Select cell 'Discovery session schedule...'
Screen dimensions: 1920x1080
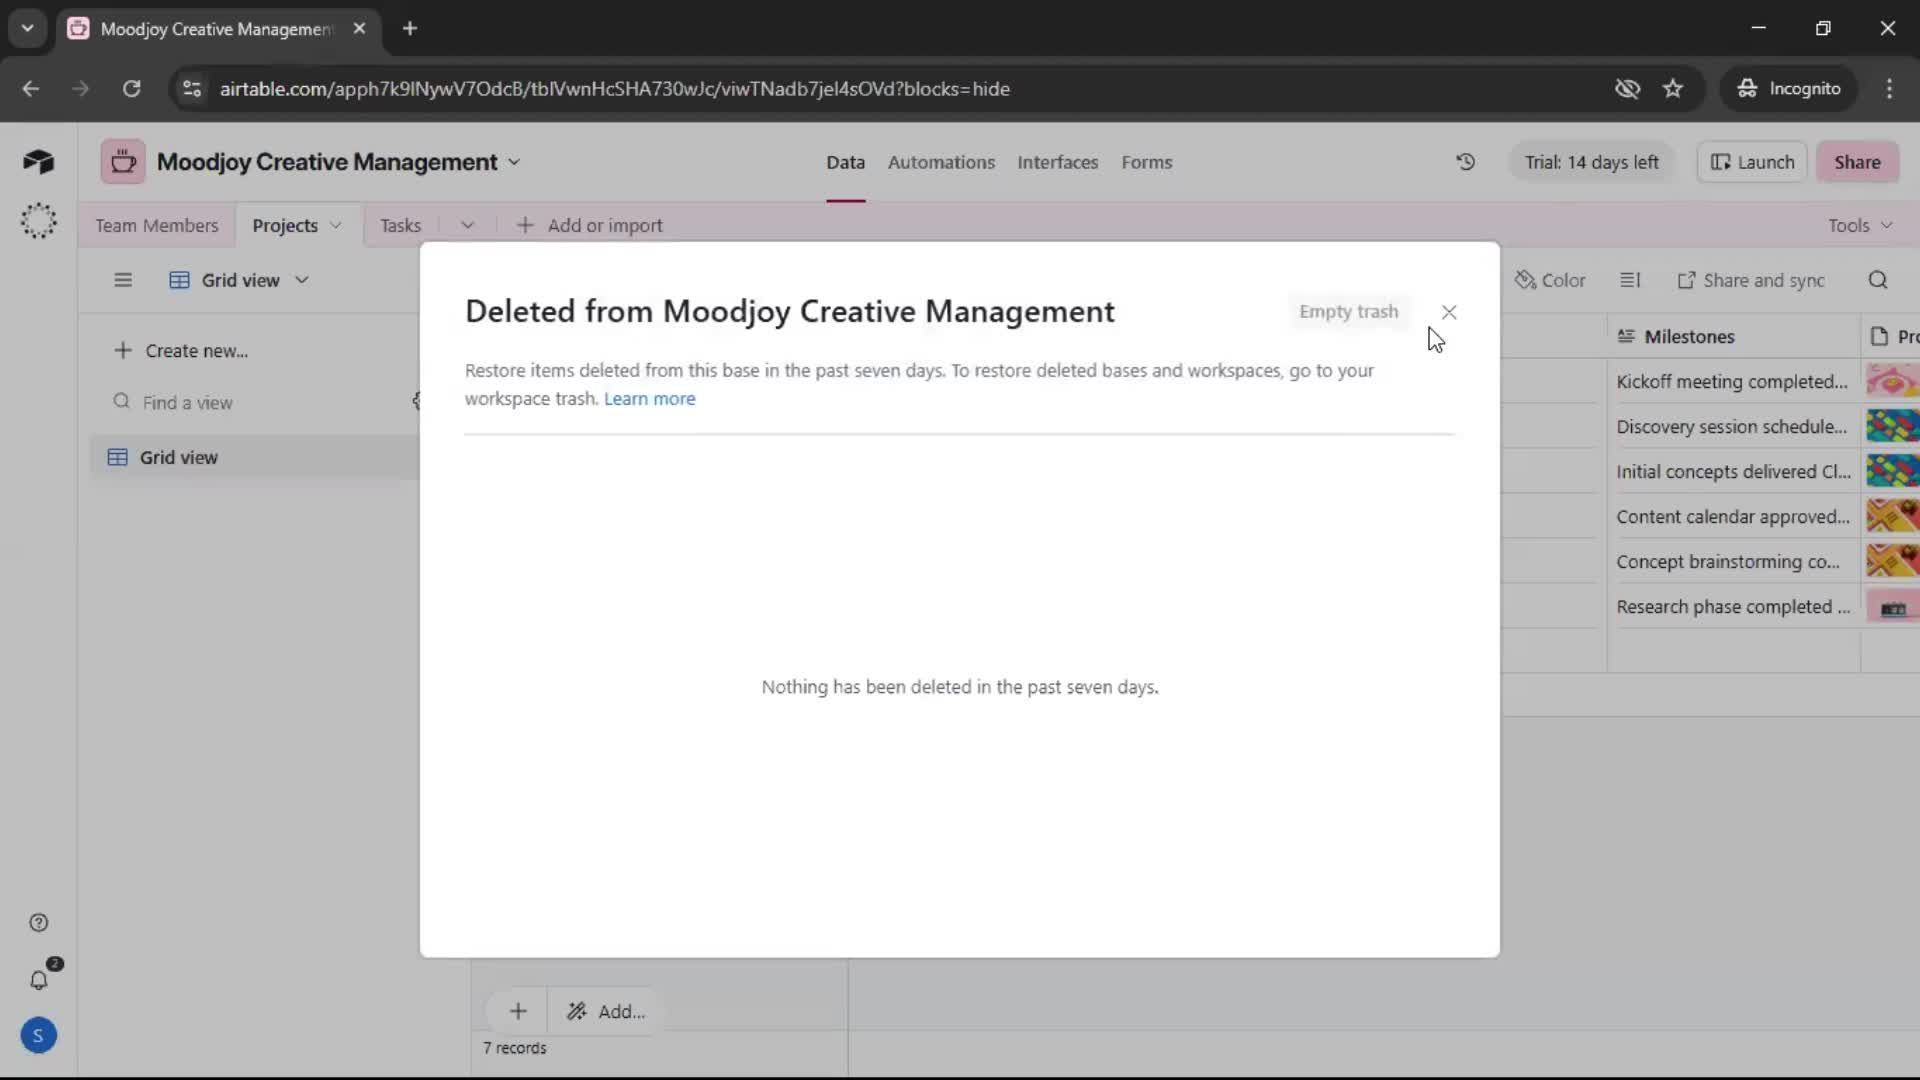tap(1733, 427)
